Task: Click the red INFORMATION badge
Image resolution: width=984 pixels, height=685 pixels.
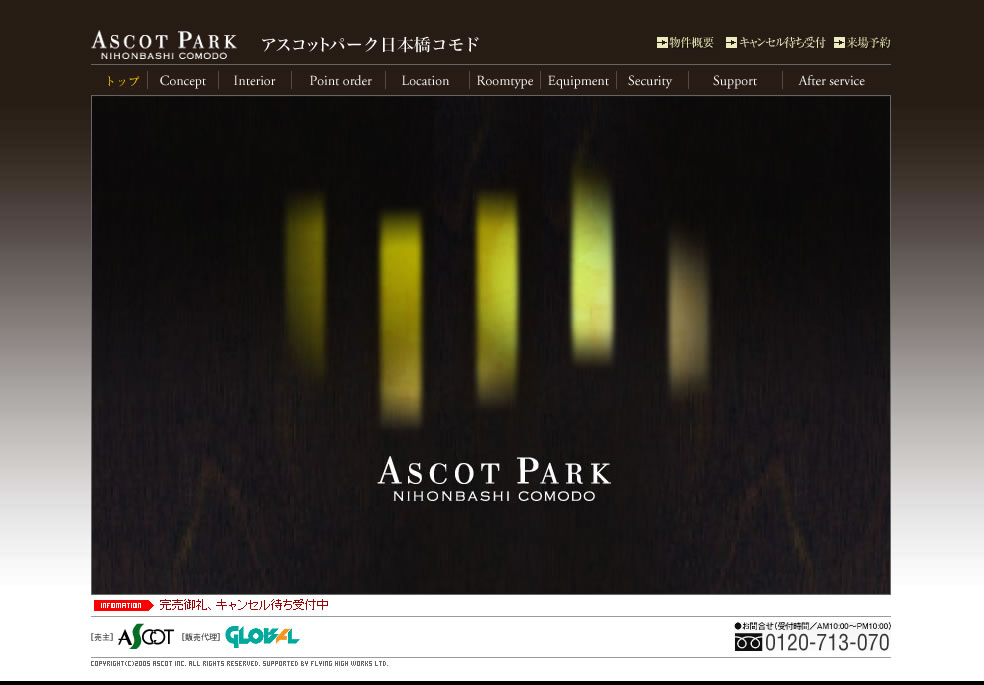Action: click(x=124, y=605)
